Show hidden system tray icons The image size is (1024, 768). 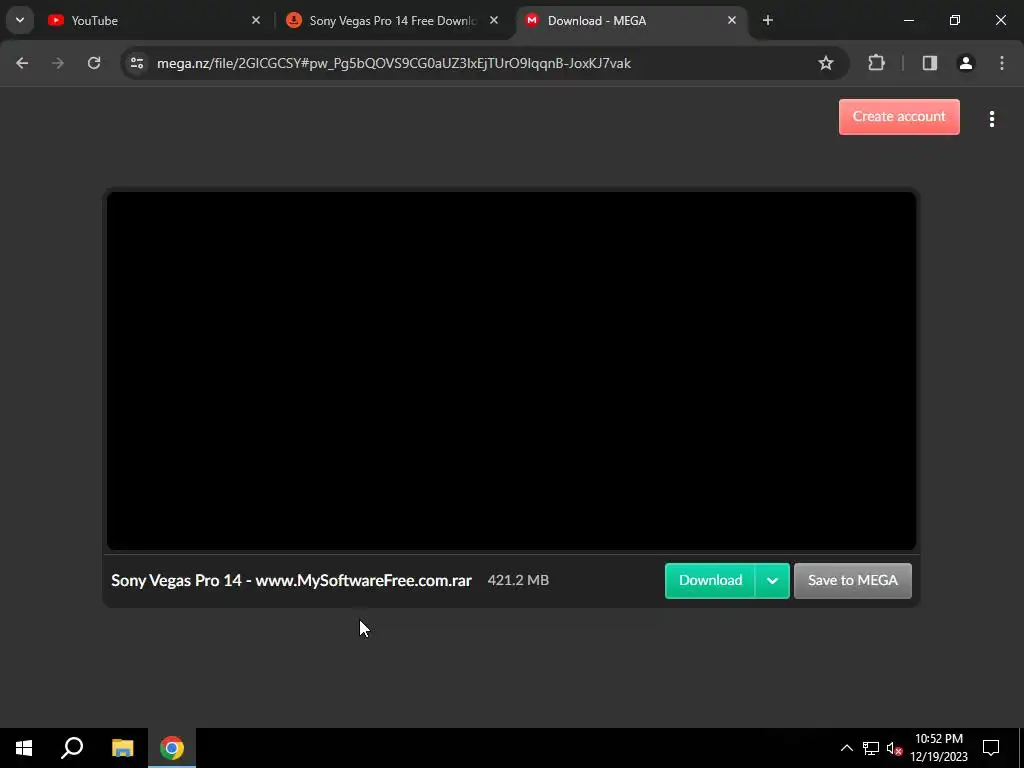click(x=846, y=748)
